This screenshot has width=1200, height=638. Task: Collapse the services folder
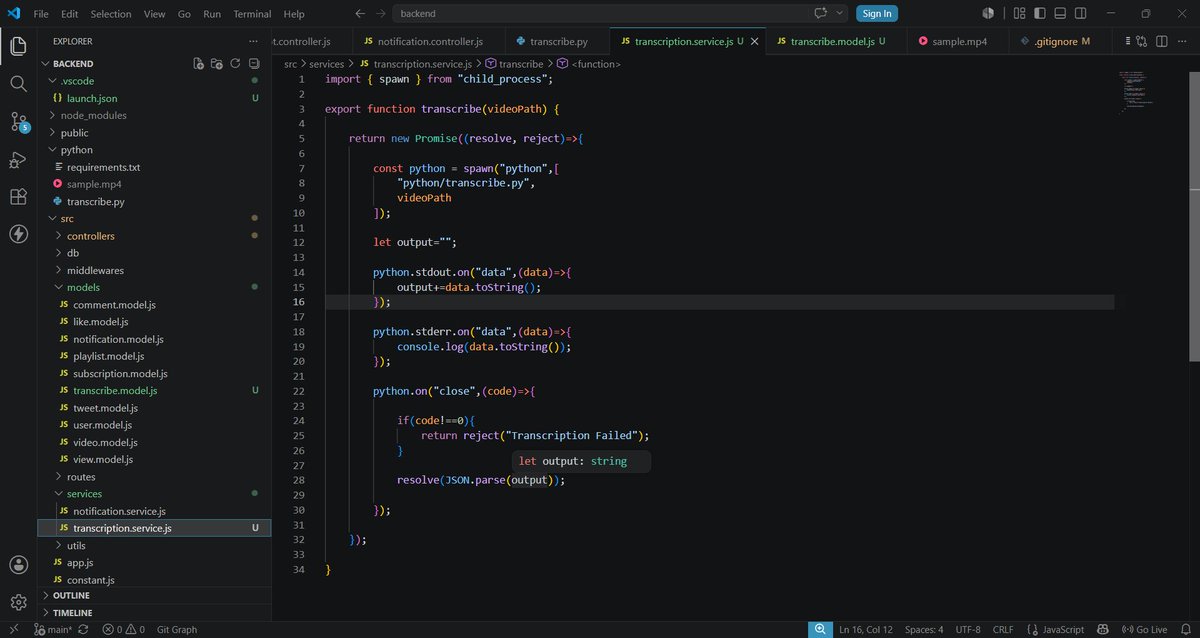(155, 493)
